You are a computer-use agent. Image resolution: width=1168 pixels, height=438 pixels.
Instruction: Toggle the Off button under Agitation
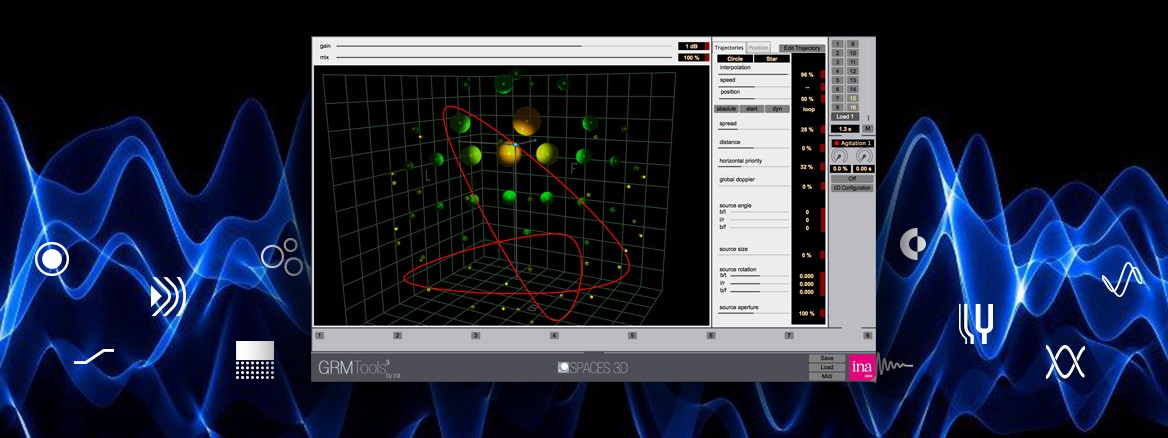point(852,179)
